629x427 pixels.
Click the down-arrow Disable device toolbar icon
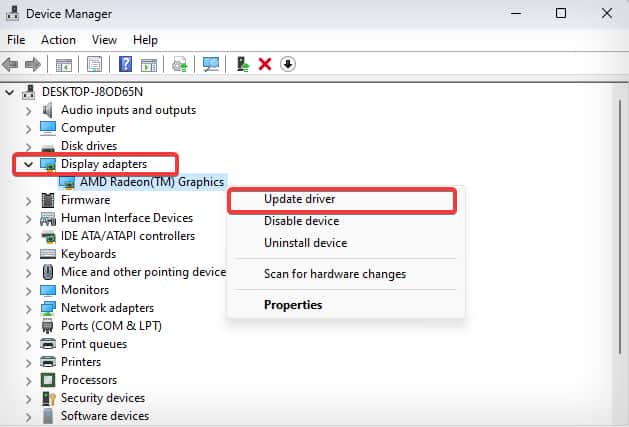click(x=288, y=64)
